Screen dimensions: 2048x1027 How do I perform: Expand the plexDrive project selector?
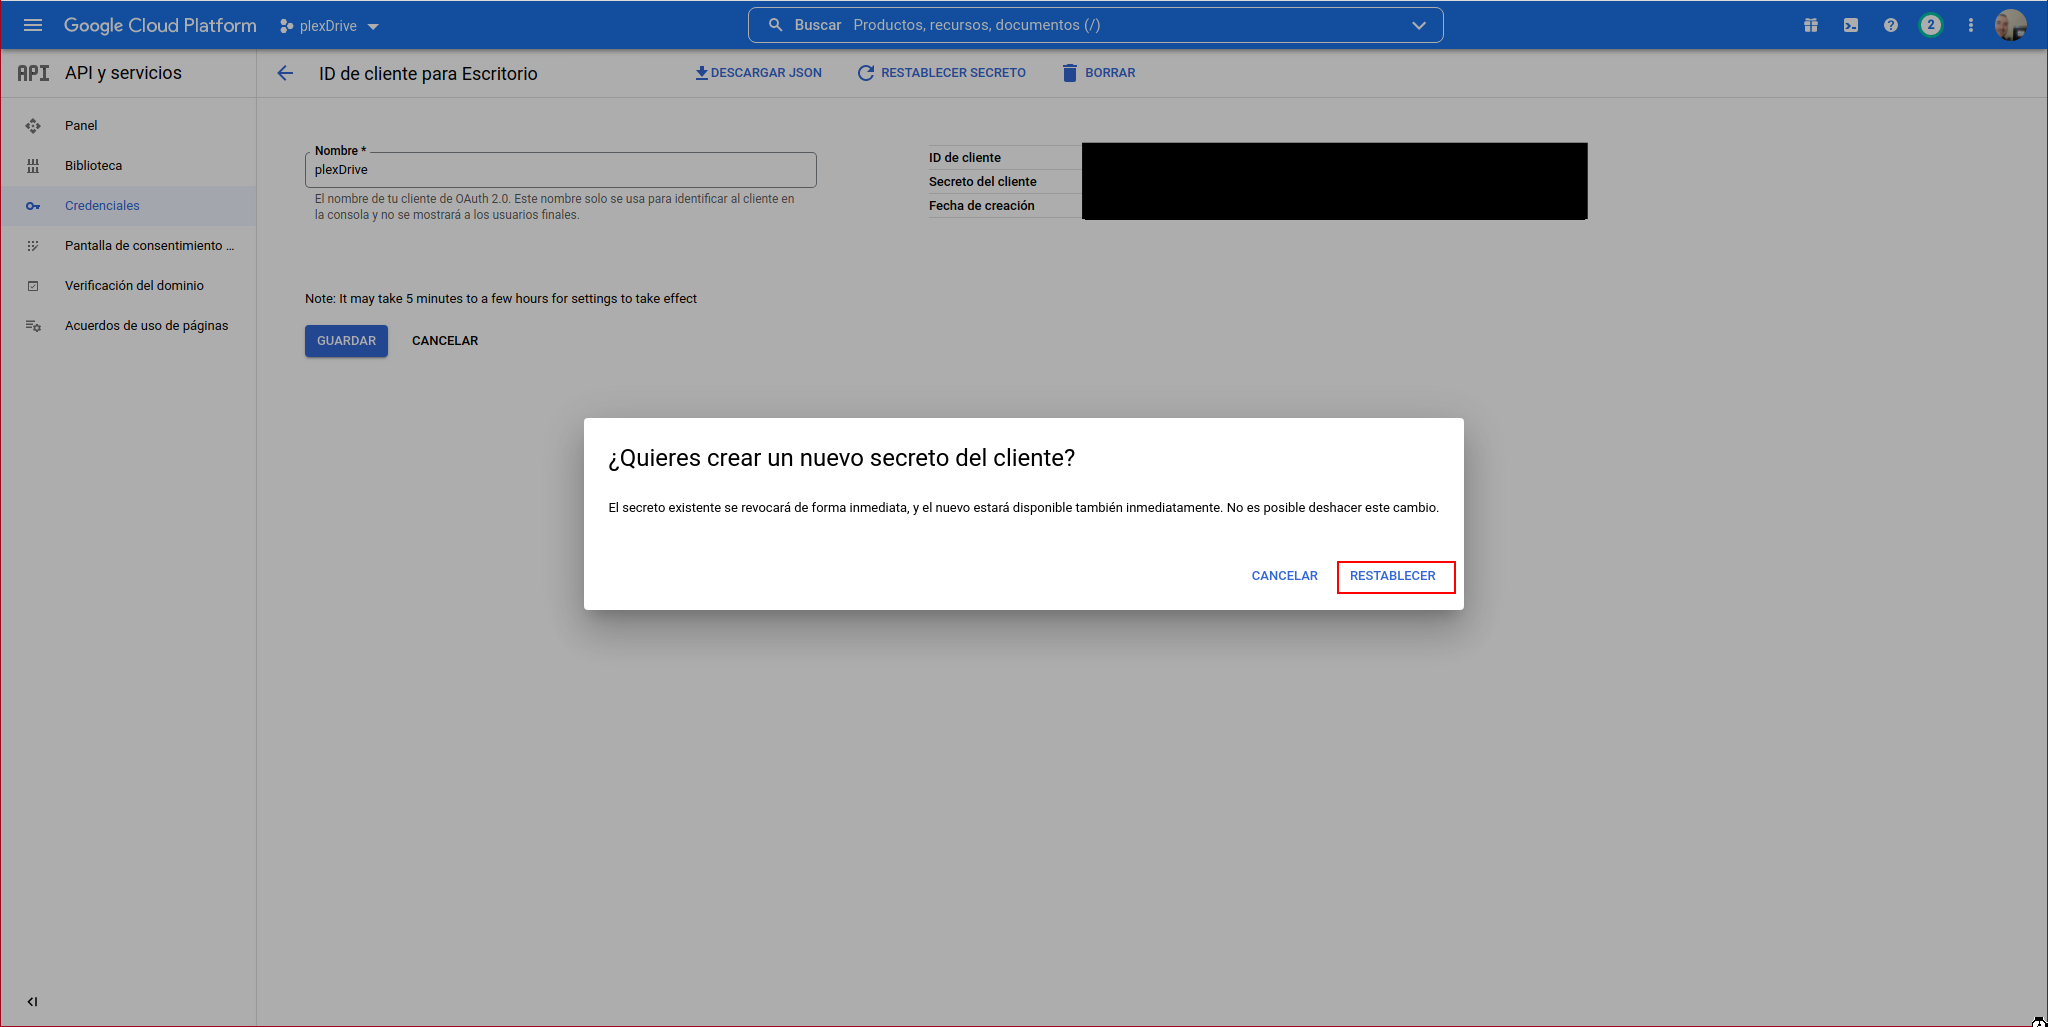click(329, 26)
